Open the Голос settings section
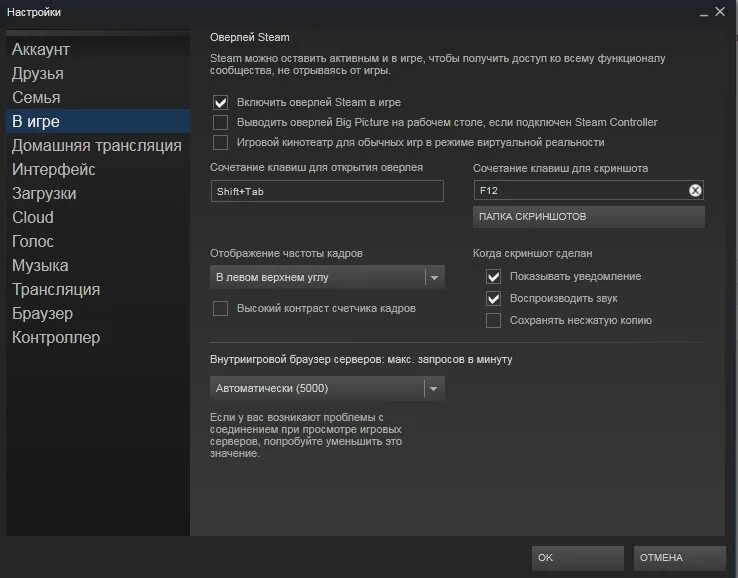Image resolution: width=738 pixels, height=578 pixels. [x=98, y=241]
